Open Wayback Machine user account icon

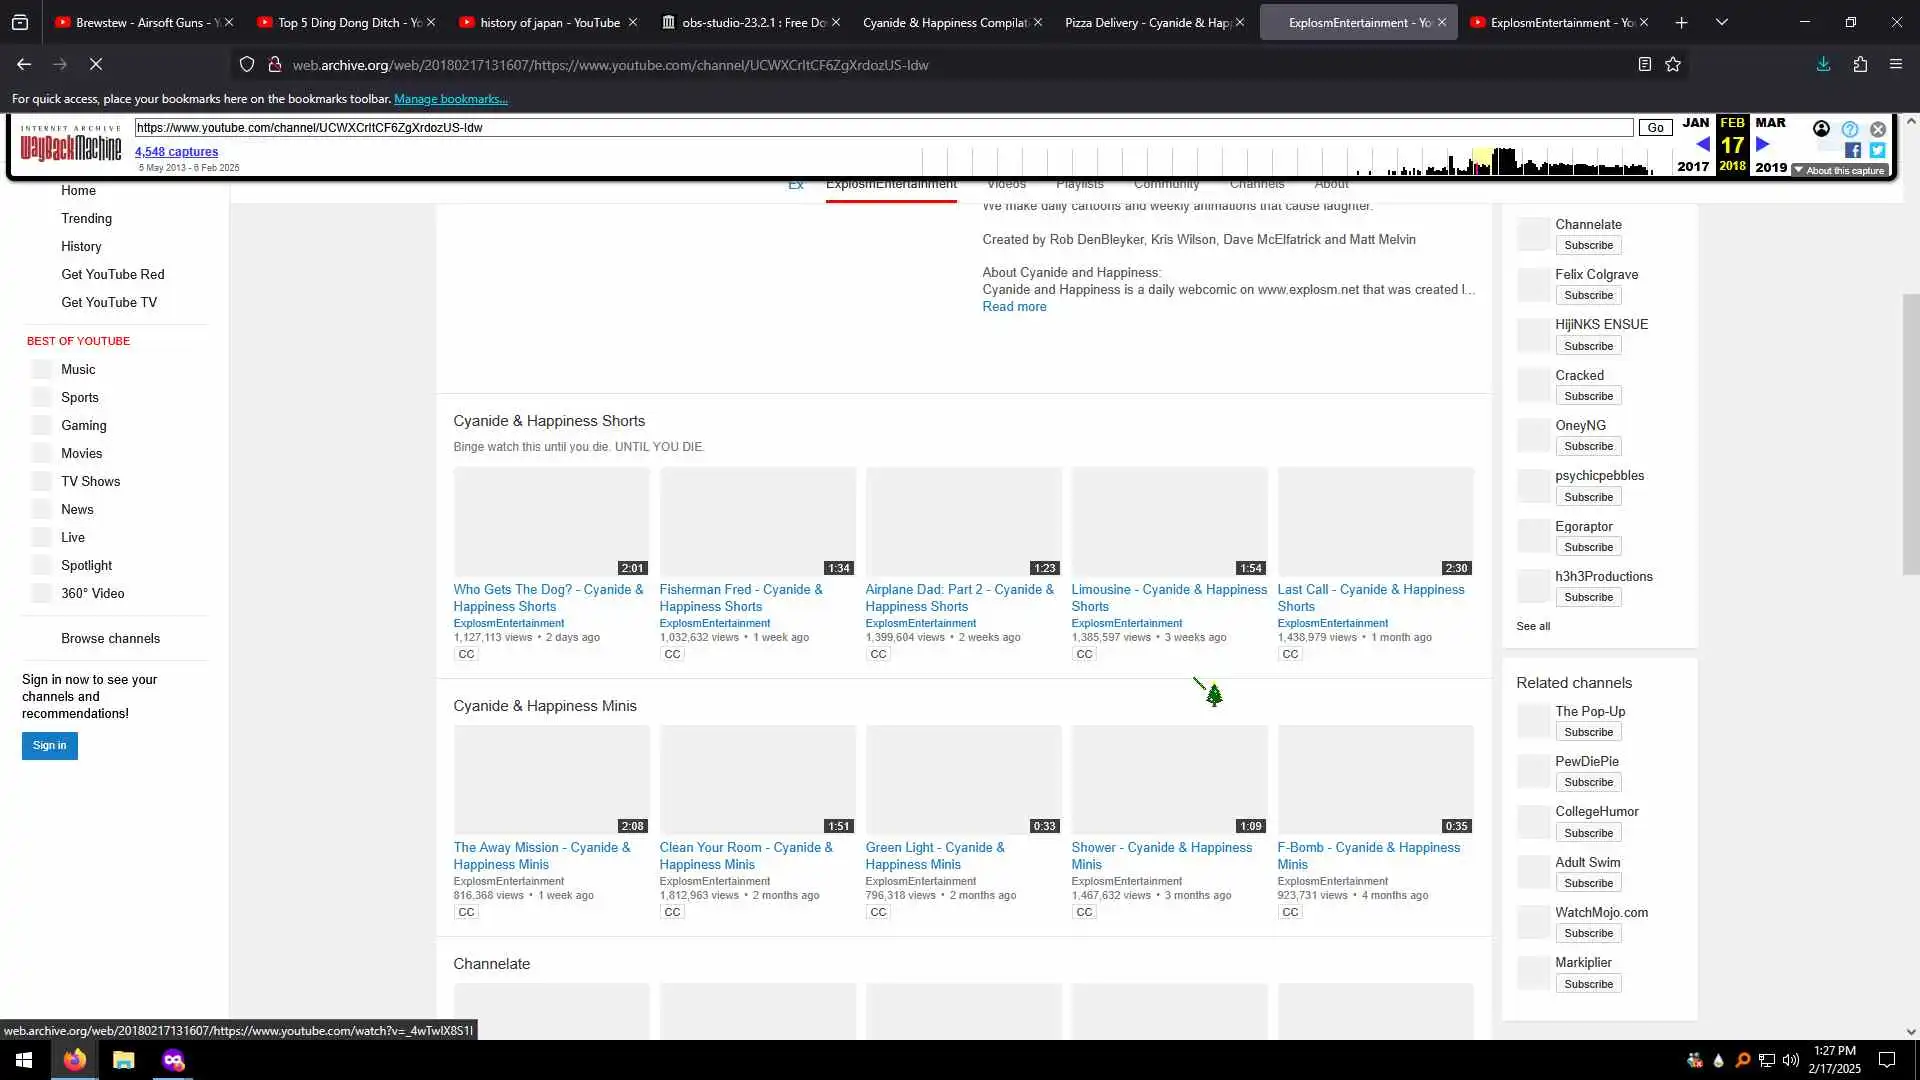click(x=1821, y=129)
